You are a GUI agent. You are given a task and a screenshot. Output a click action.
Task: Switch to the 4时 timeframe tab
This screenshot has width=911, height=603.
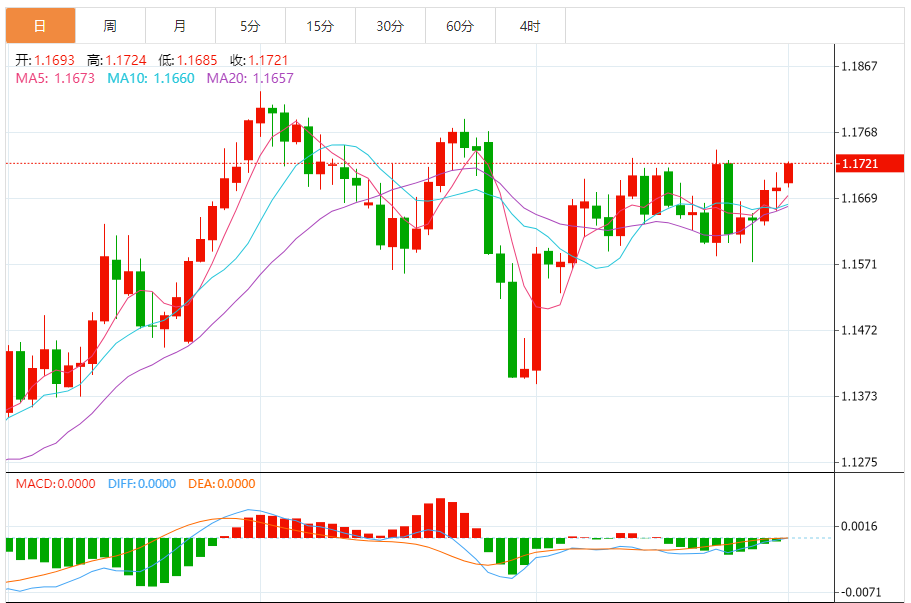tap(530, 26)
